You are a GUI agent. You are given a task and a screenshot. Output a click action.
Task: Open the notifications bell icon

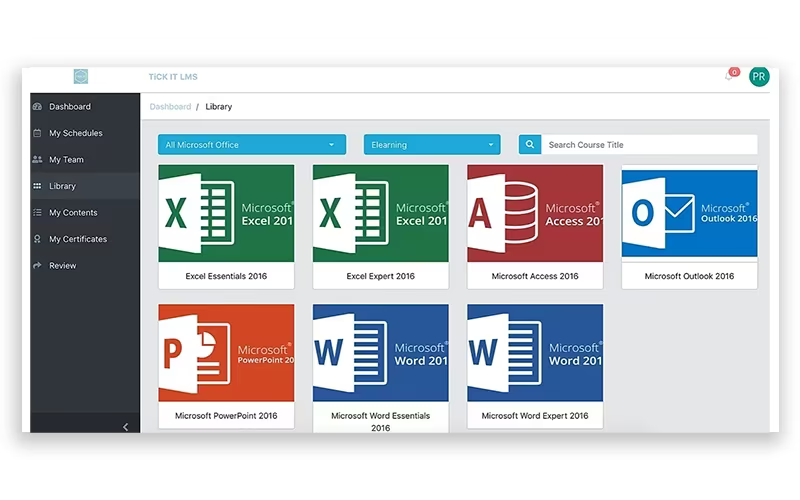click(729, 77)
